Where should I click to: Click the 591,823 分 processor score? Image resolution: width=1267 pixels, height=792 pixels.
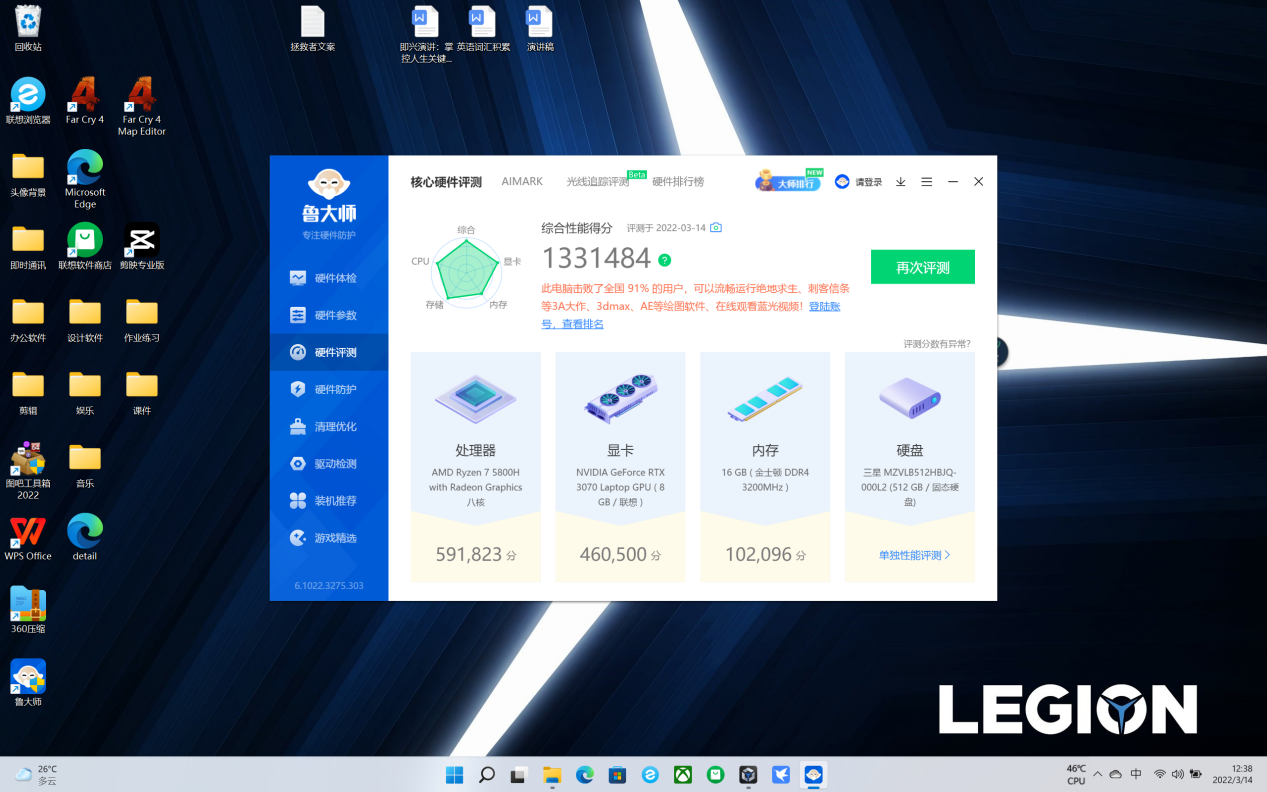[x=476, y=555]
